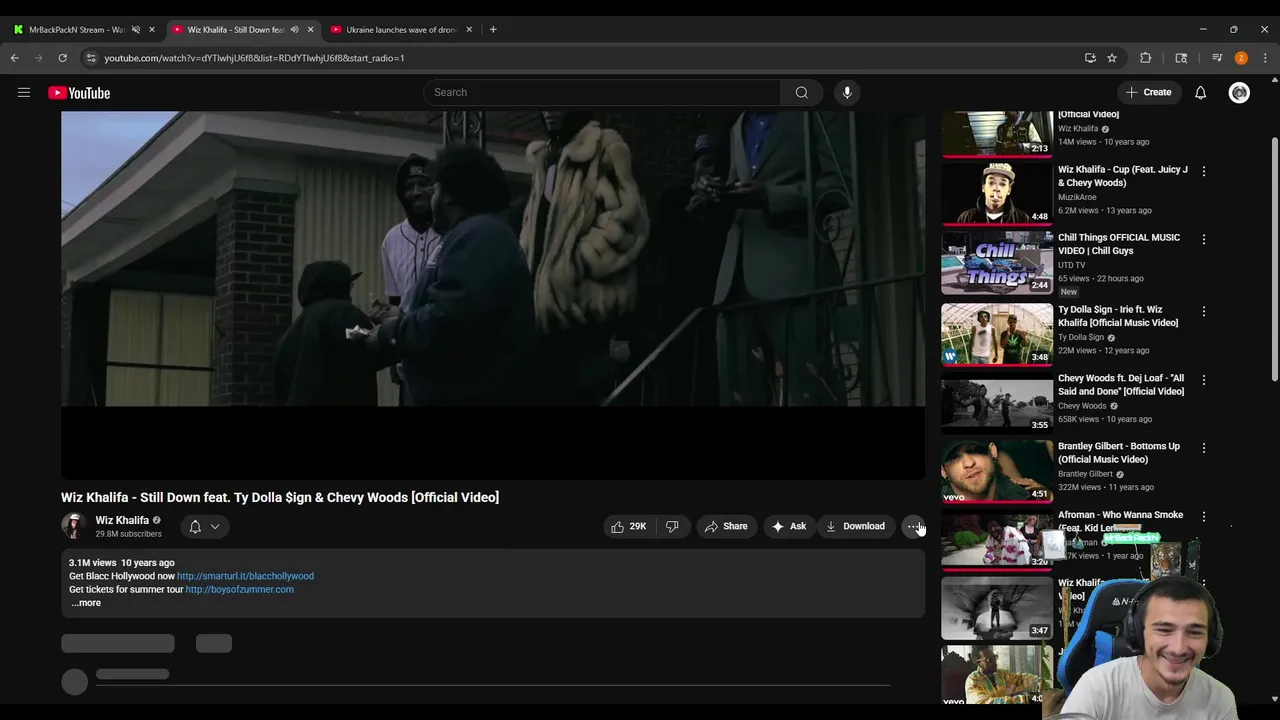Go back with browser back arrow
The width and height of the screenshot is (1280, 720).
pyautogui.click(x=15, y=58)
